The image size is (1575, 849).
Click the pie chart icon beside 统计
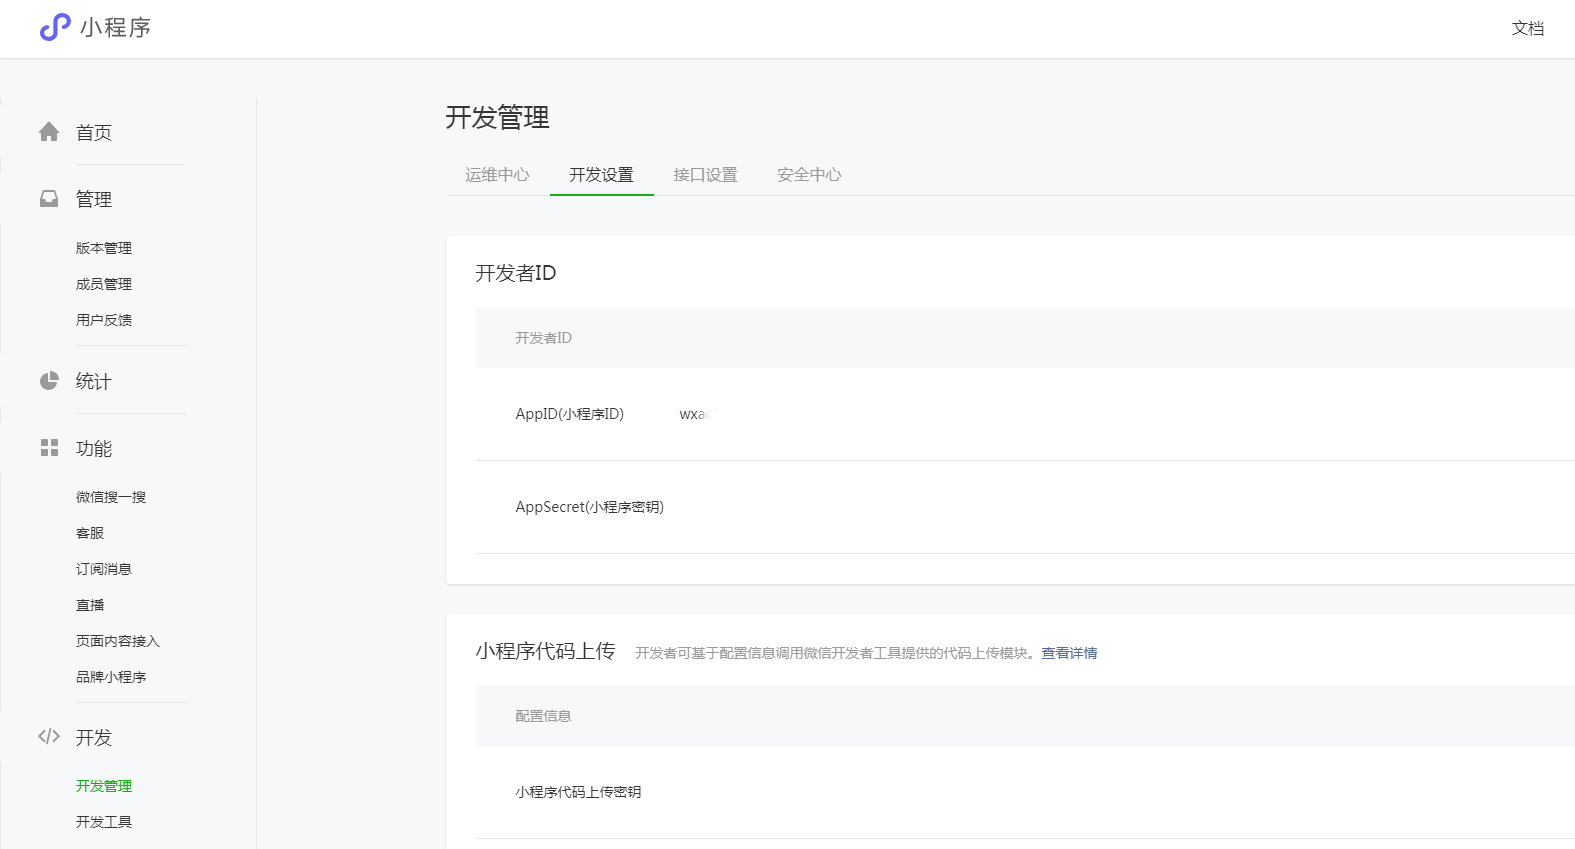(49, 381)
